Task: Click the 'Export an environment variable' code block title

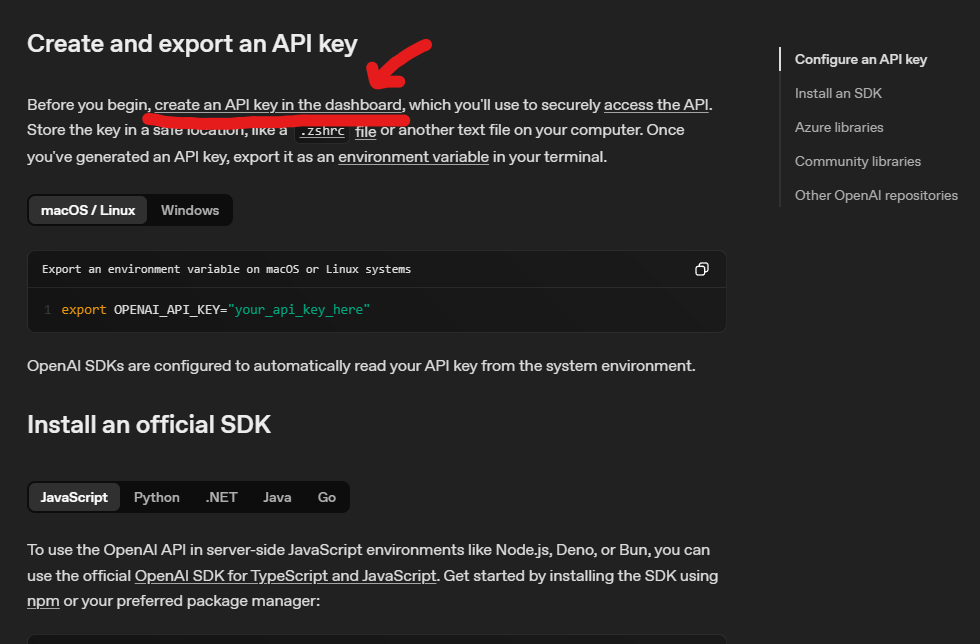Action: pos(226,269)
